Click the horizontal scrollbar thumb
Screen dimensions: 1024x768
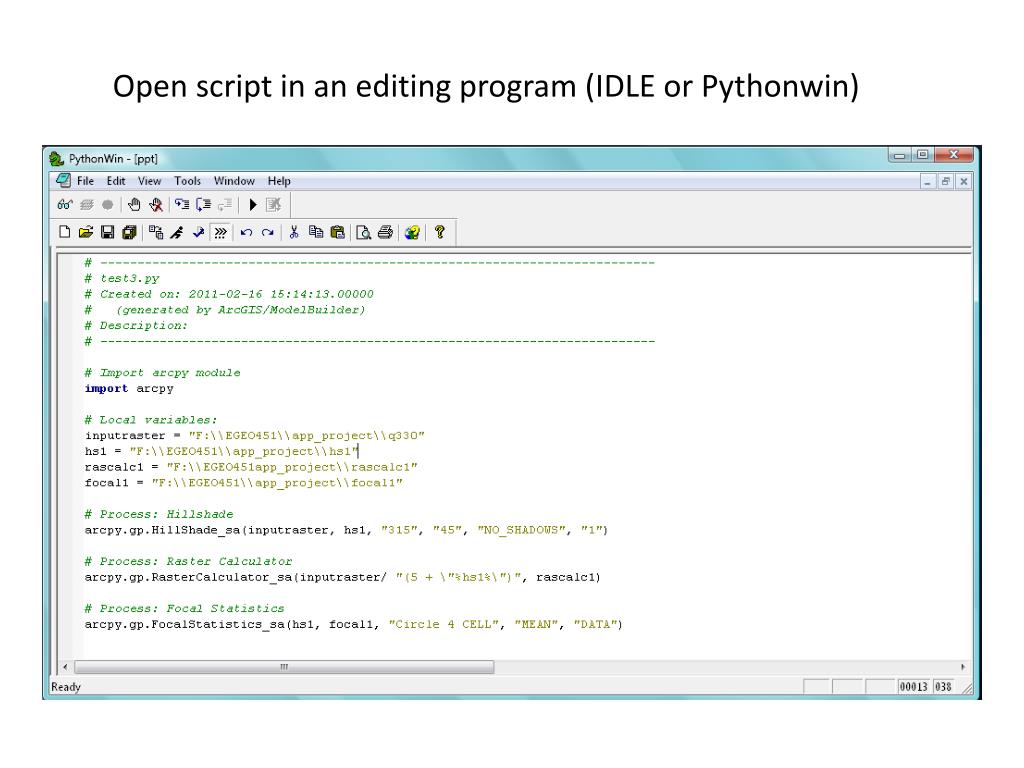(284, 667)
